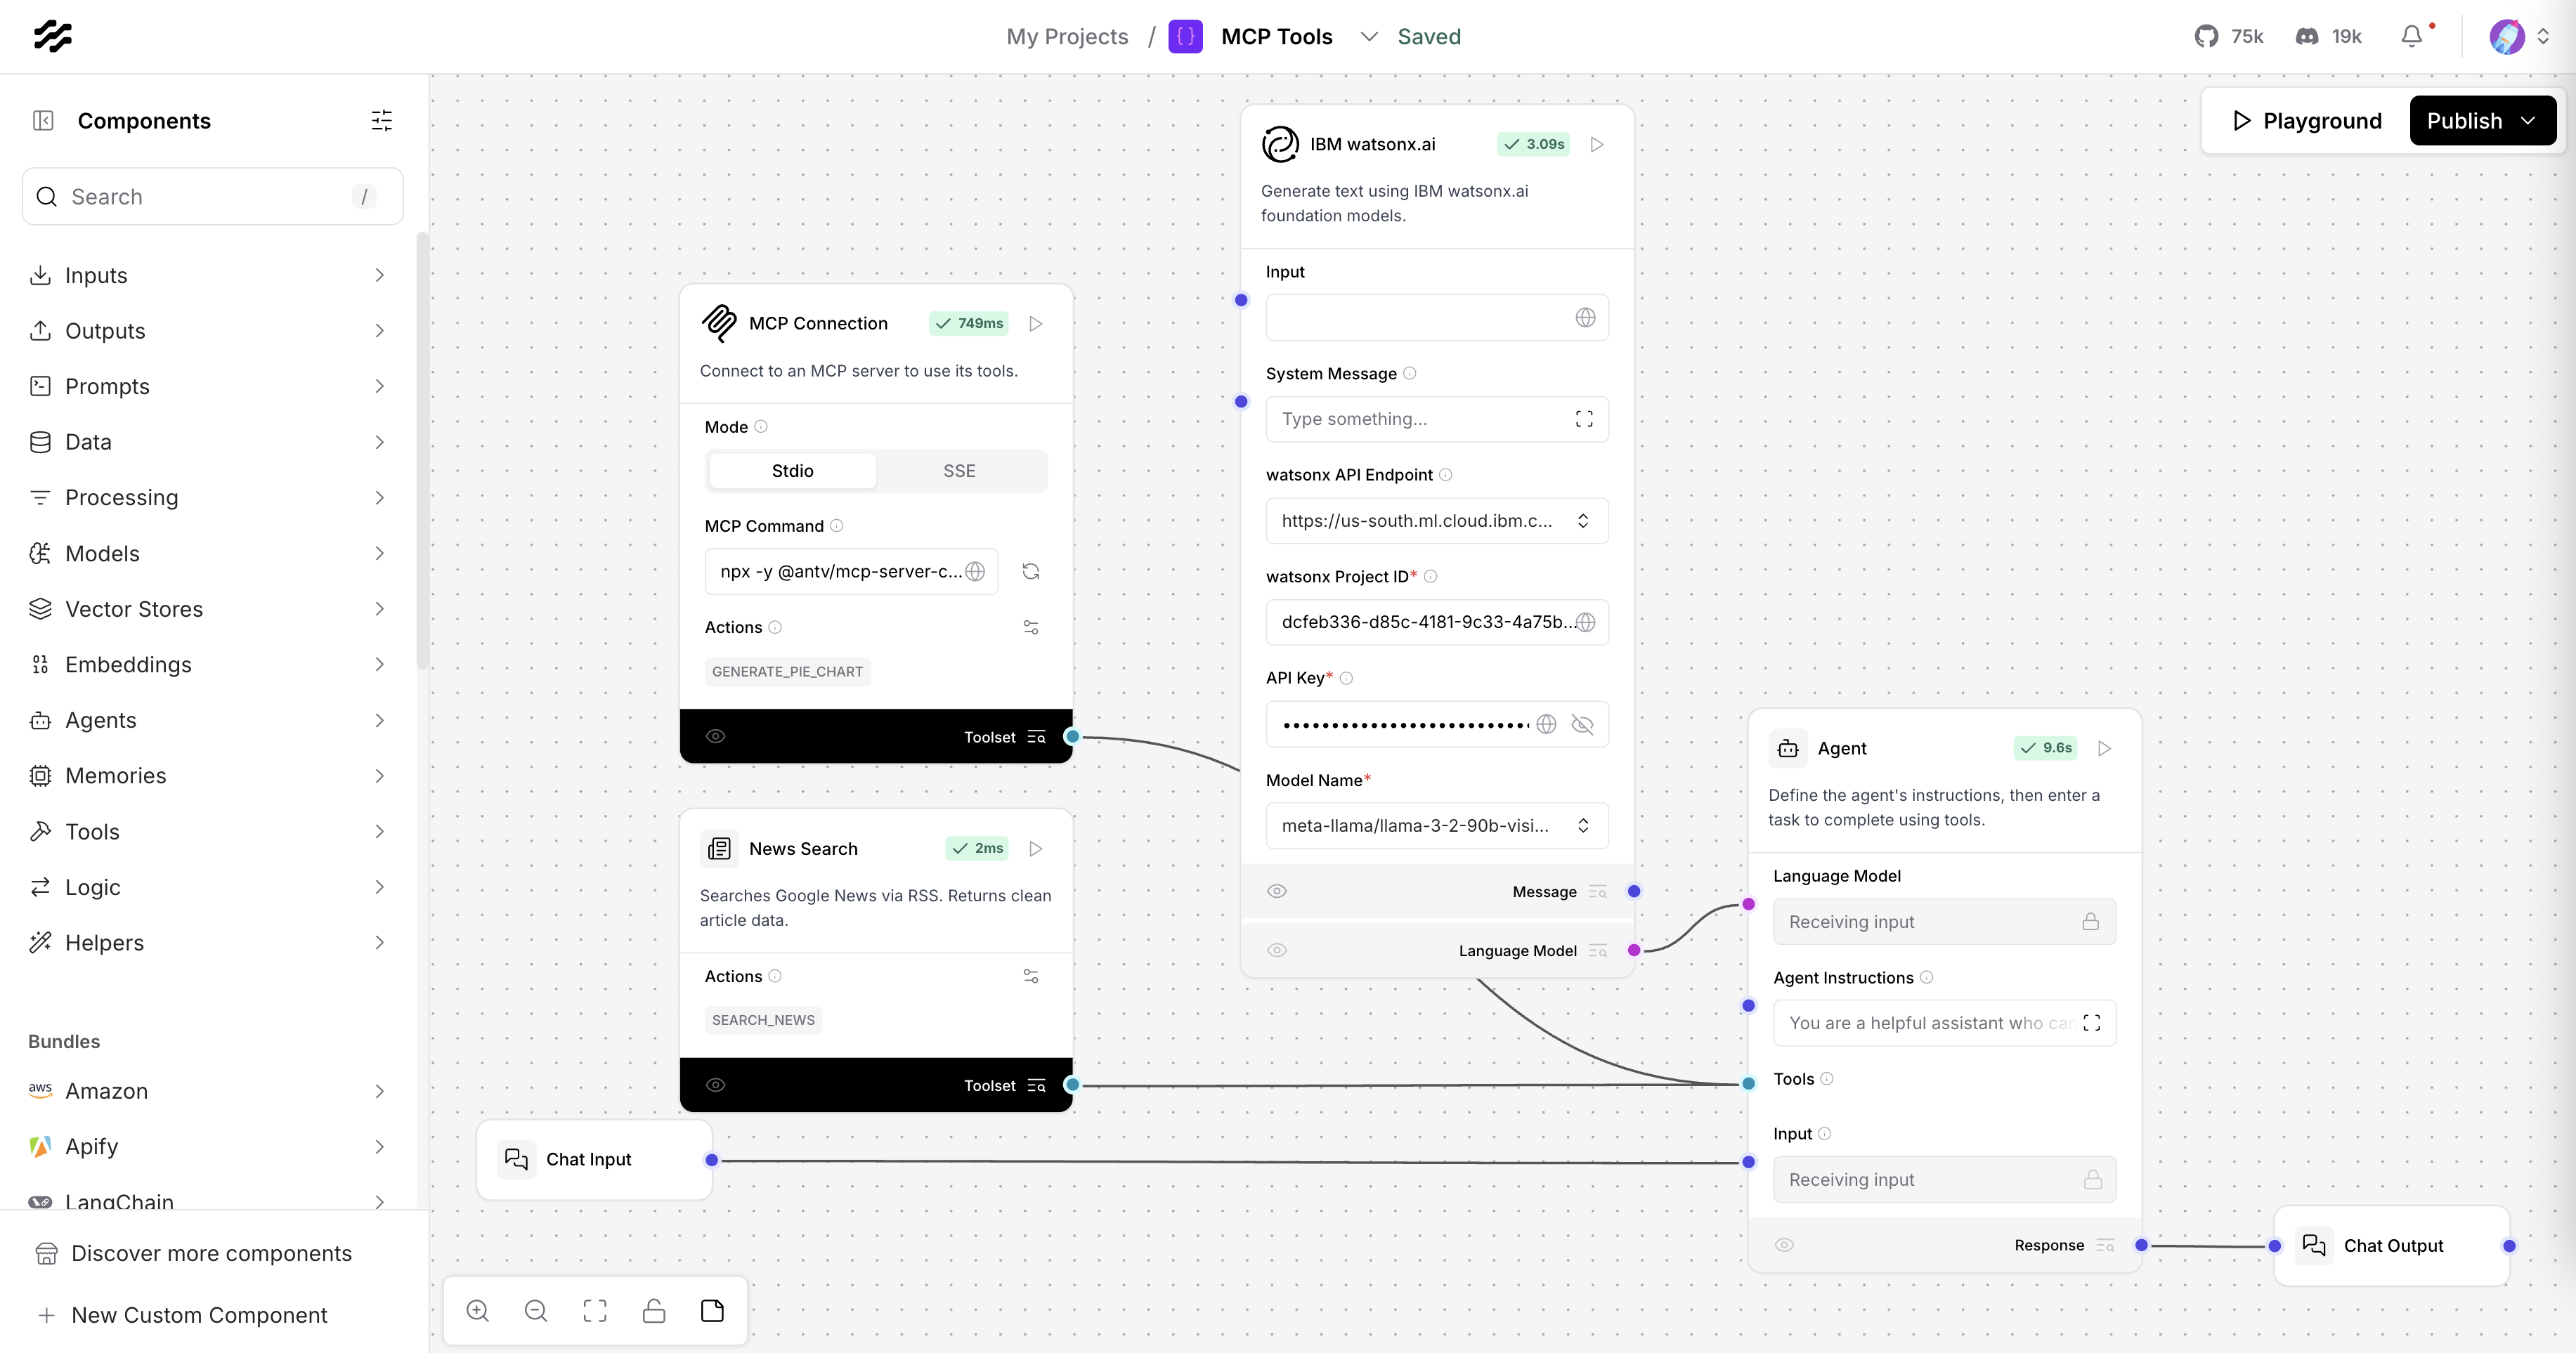Image resolution: width=2576 pixels, height=1353 pixels.
Task: Toggle Message output visibility in watsonx node
Action: (1277, 891)
